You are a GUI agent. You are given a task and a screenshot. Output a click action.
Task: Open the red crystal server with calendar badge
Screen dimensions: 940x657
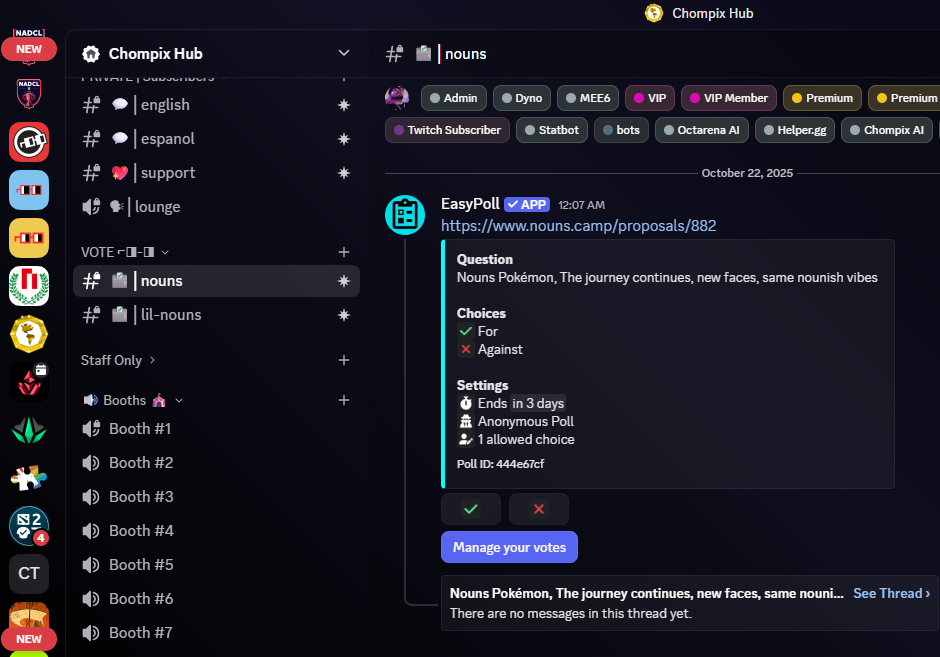tap(29, 382)
